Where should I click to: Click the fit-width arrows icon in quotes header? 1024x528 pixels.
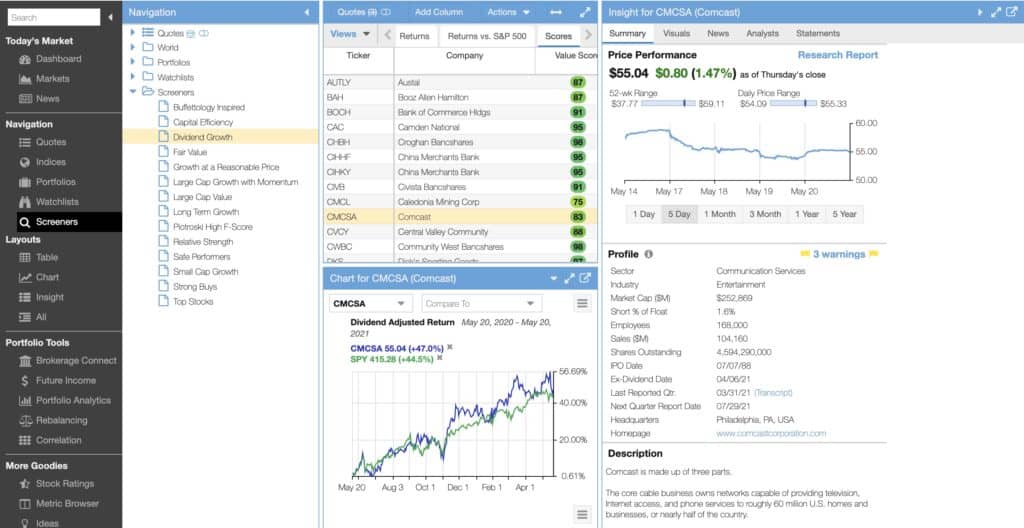tap(556, 12)
